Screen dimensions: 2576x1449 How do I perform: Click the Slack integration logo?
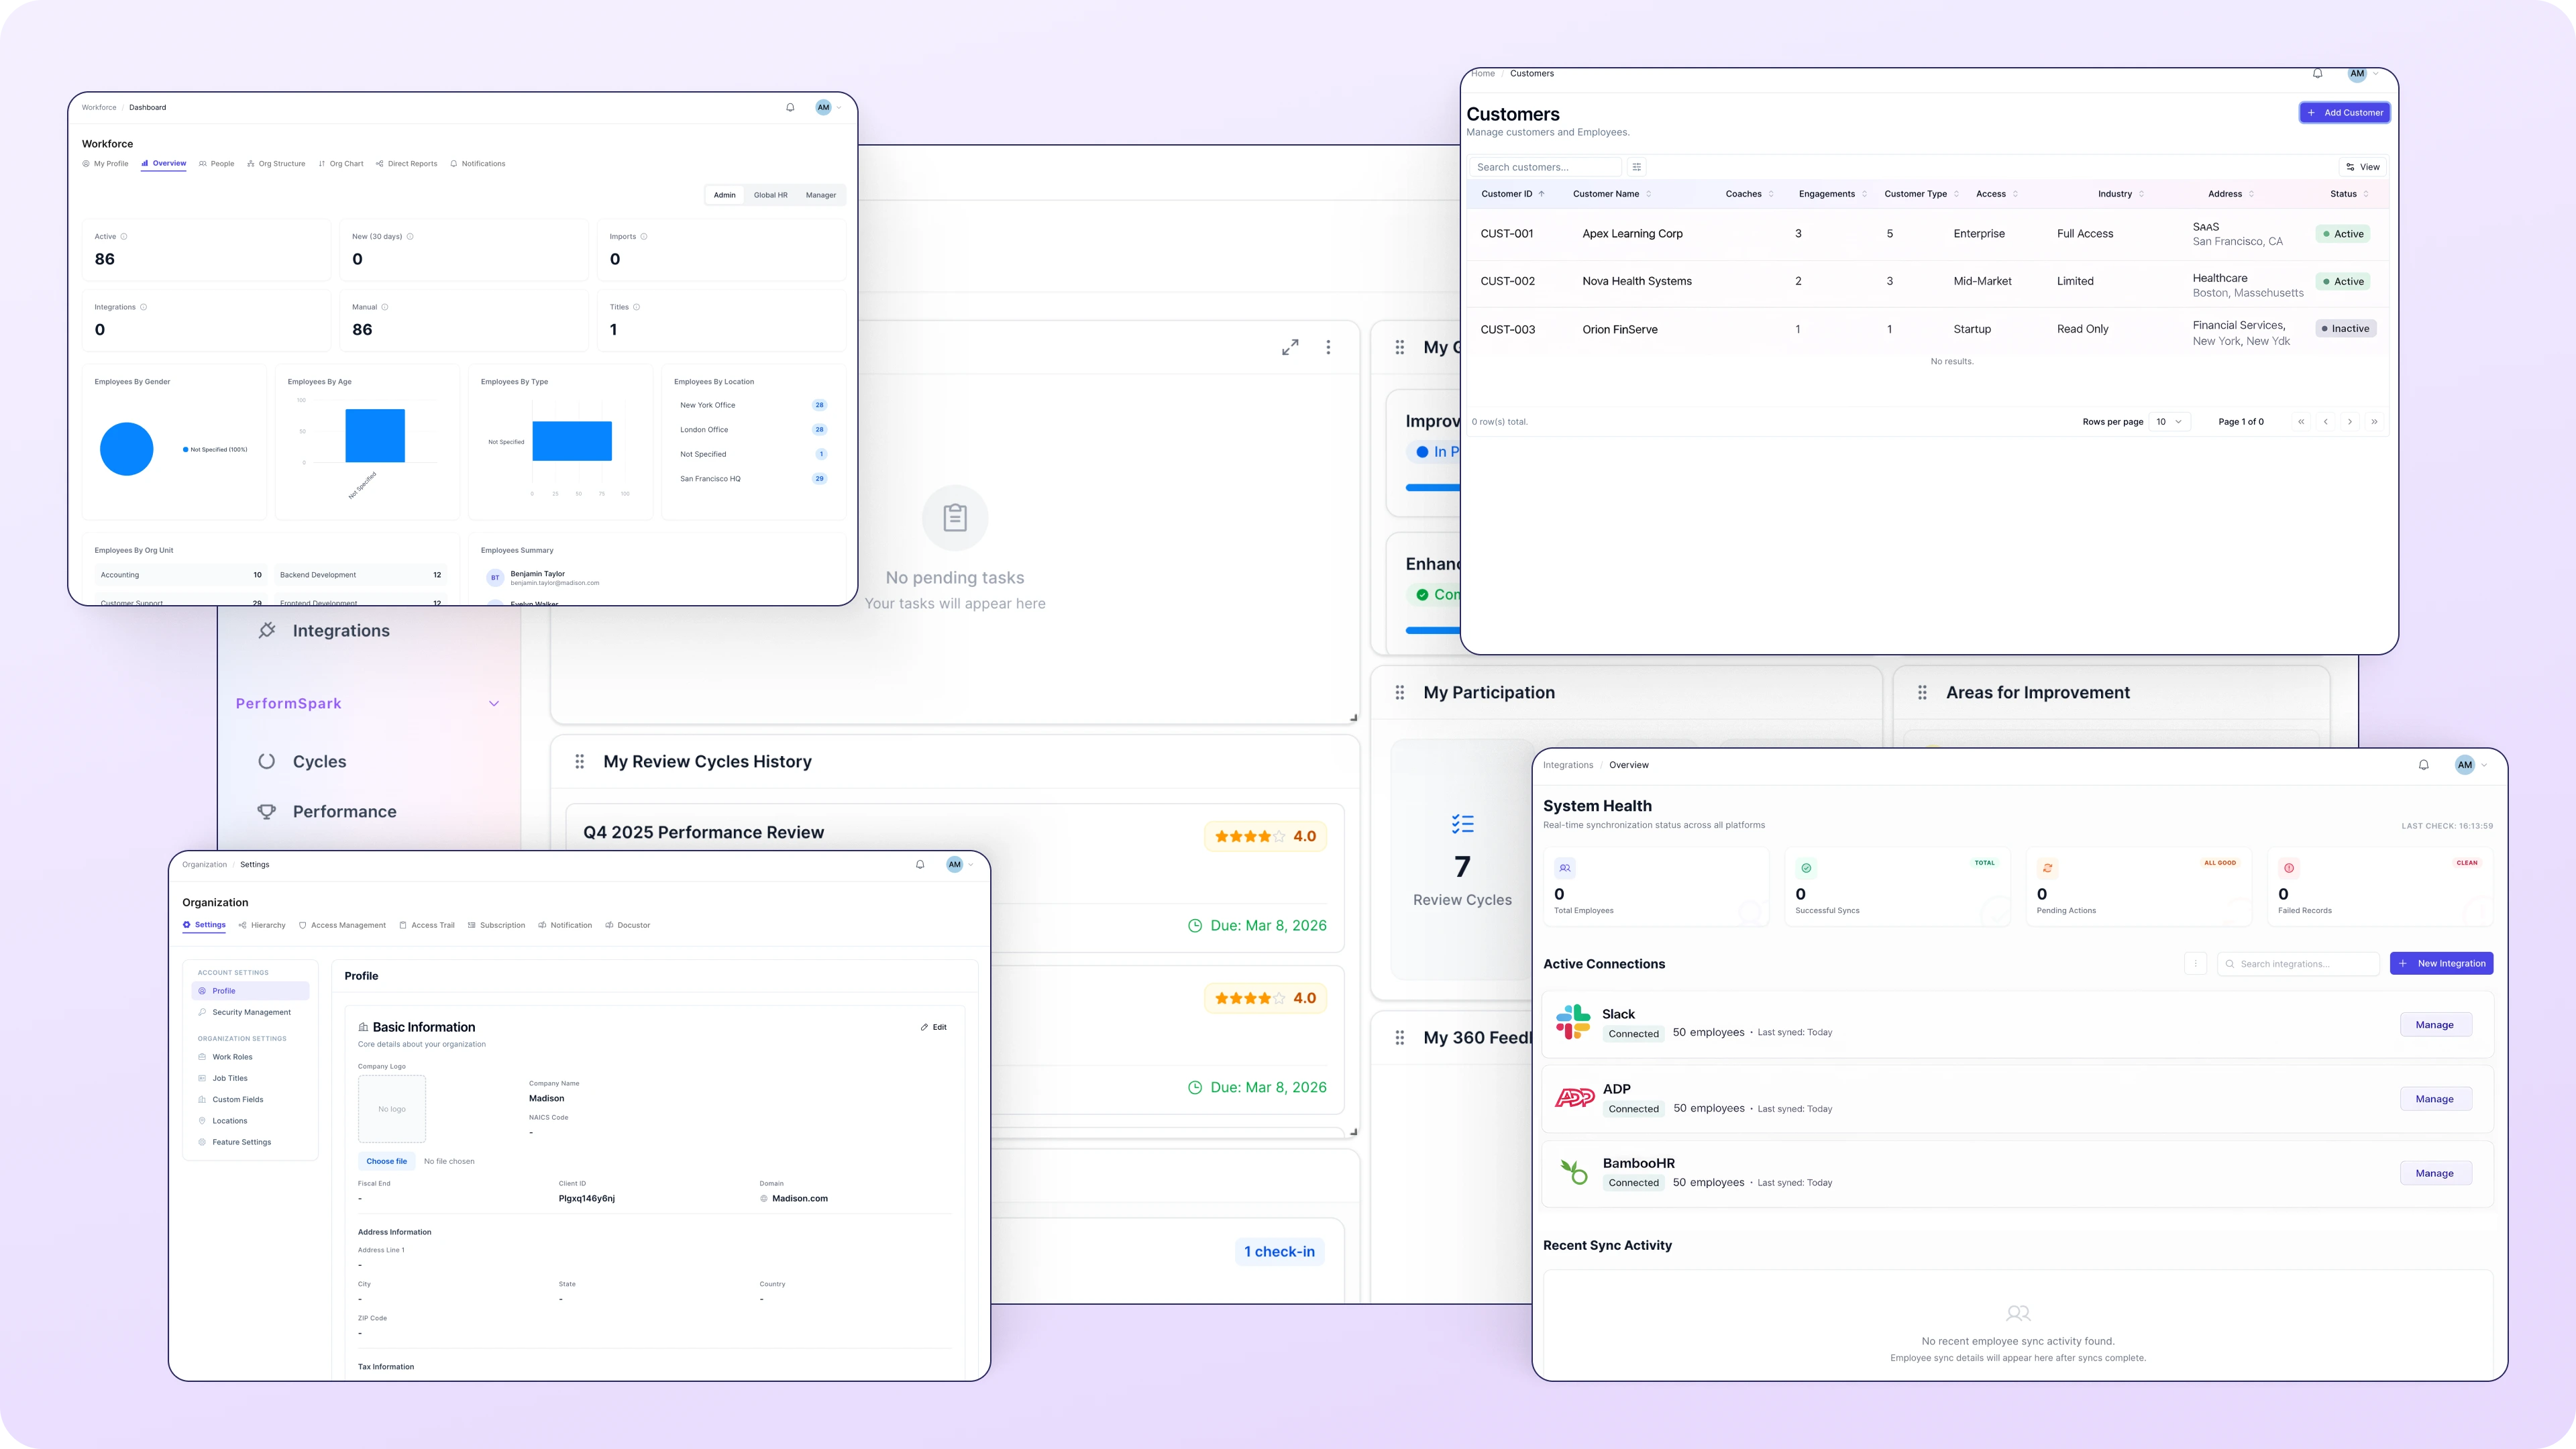1573,1022
